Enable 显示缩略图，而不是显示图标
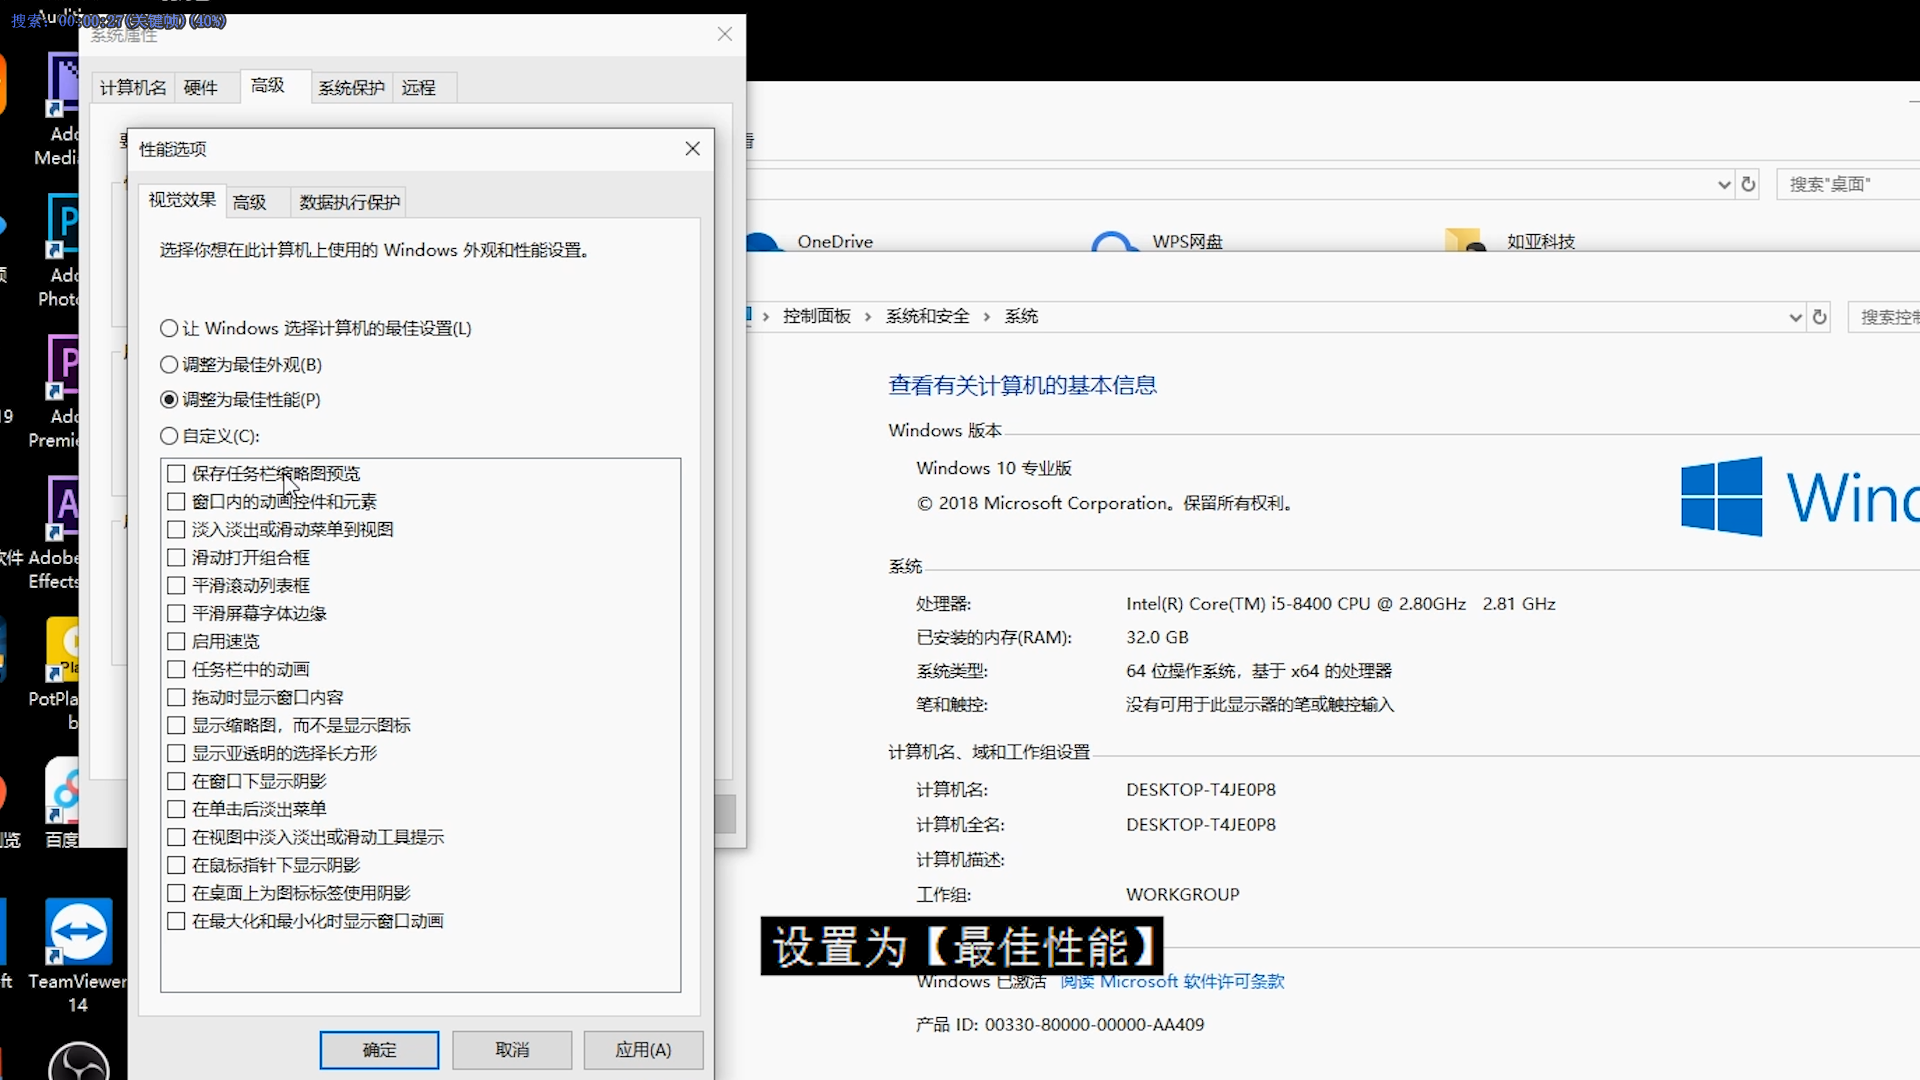 [x=176, y=725]
